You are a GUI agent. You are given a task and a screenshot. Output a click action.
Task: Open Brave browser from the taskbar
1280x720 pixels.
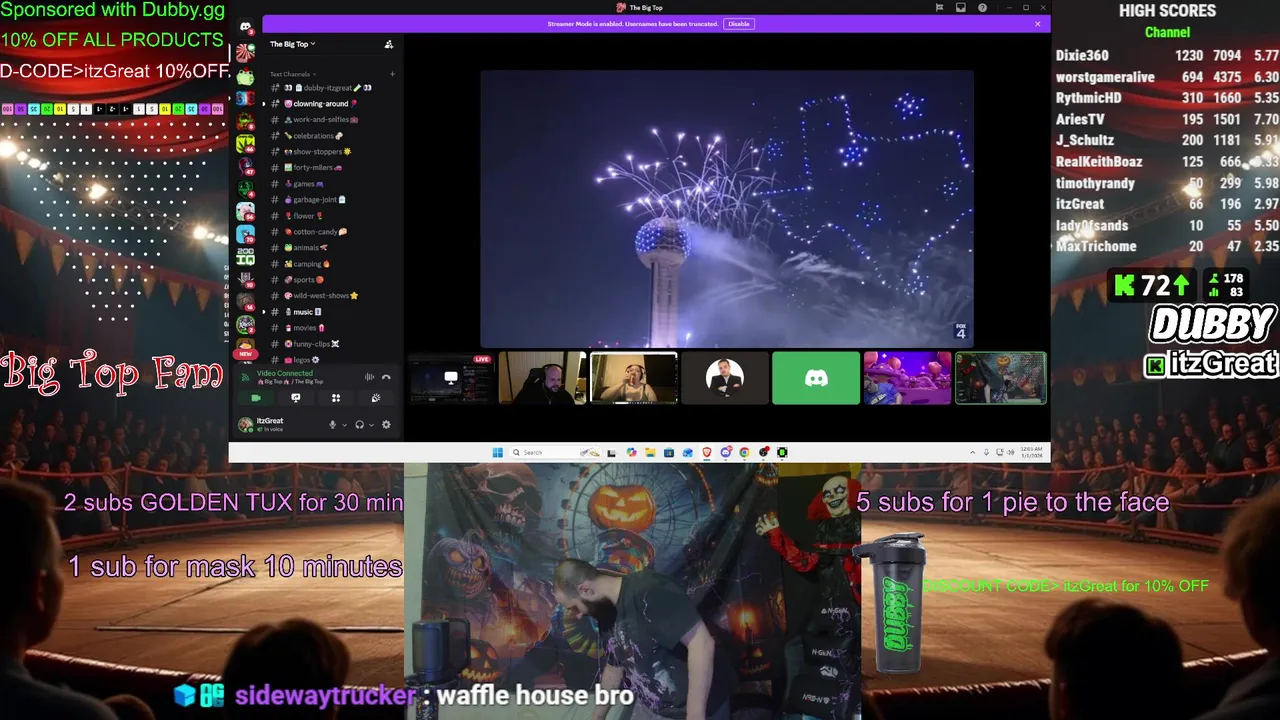tap(706, 453)
